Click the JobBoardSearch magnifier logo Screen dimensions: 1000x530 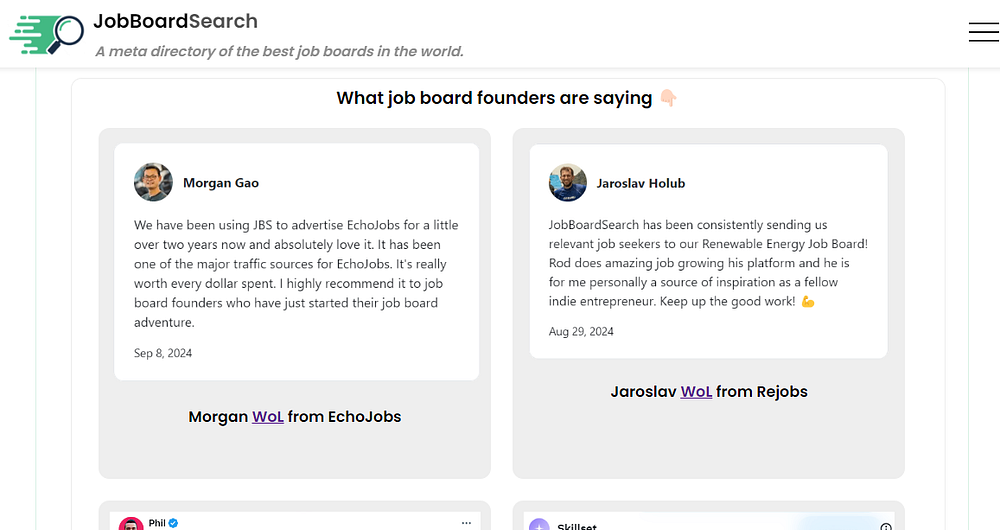click(48, 33)
